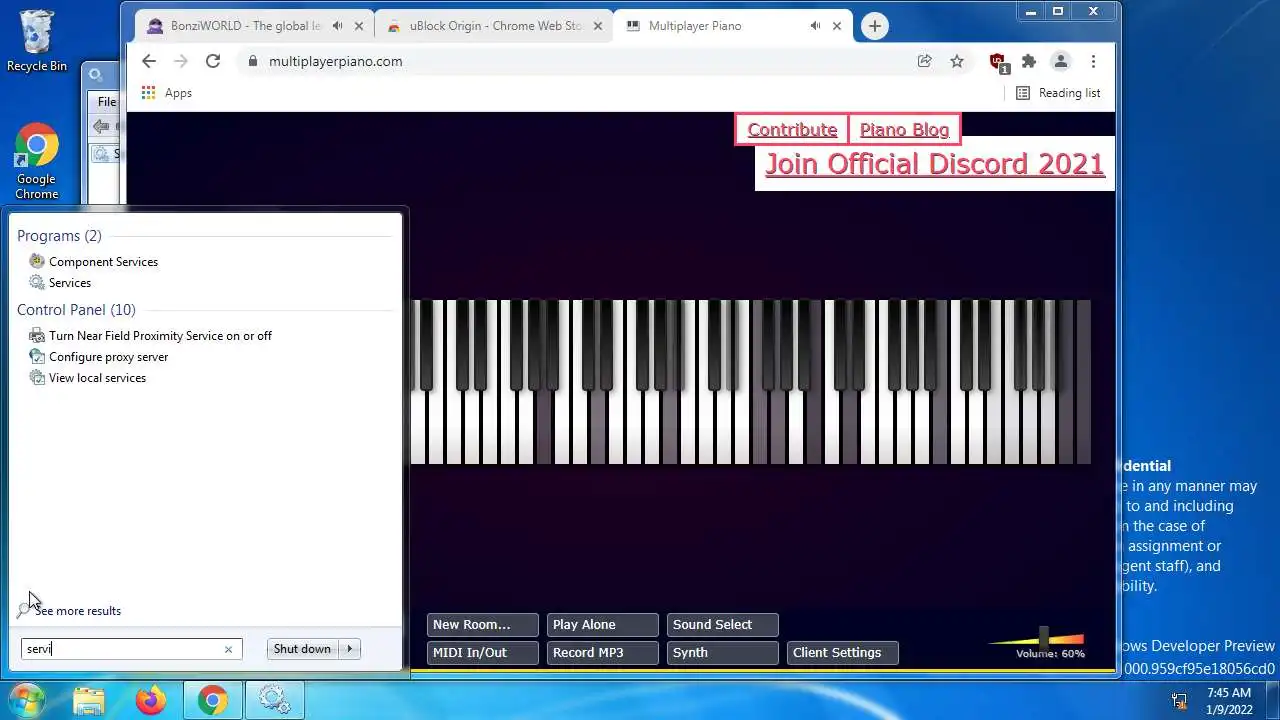Click the Shut down button
Screen dimensions: 1280x720
302,649
